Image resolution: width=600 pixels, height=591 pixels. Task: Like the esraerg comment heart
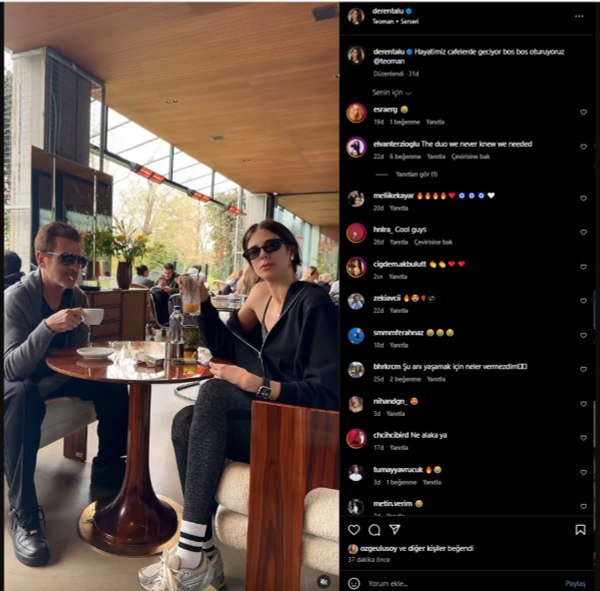pos(583,112)
